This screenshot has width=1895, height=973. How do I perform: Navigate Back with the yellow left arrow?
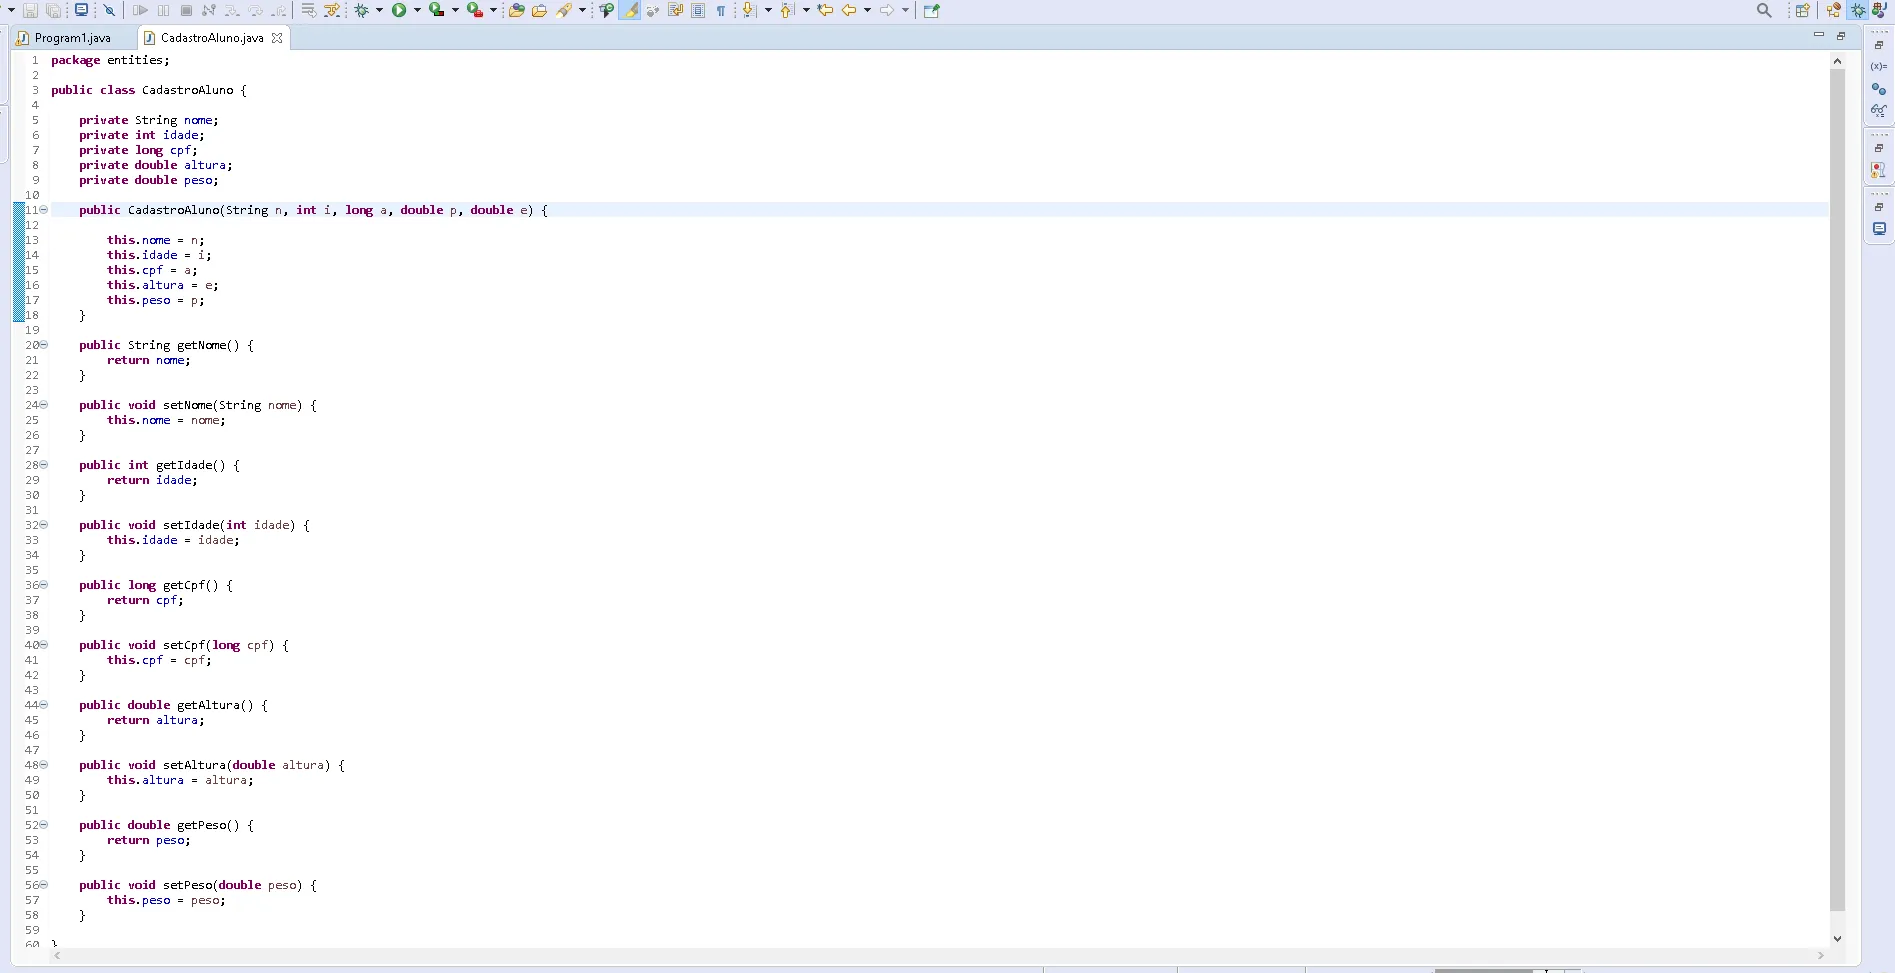click(x=849, y=11)
